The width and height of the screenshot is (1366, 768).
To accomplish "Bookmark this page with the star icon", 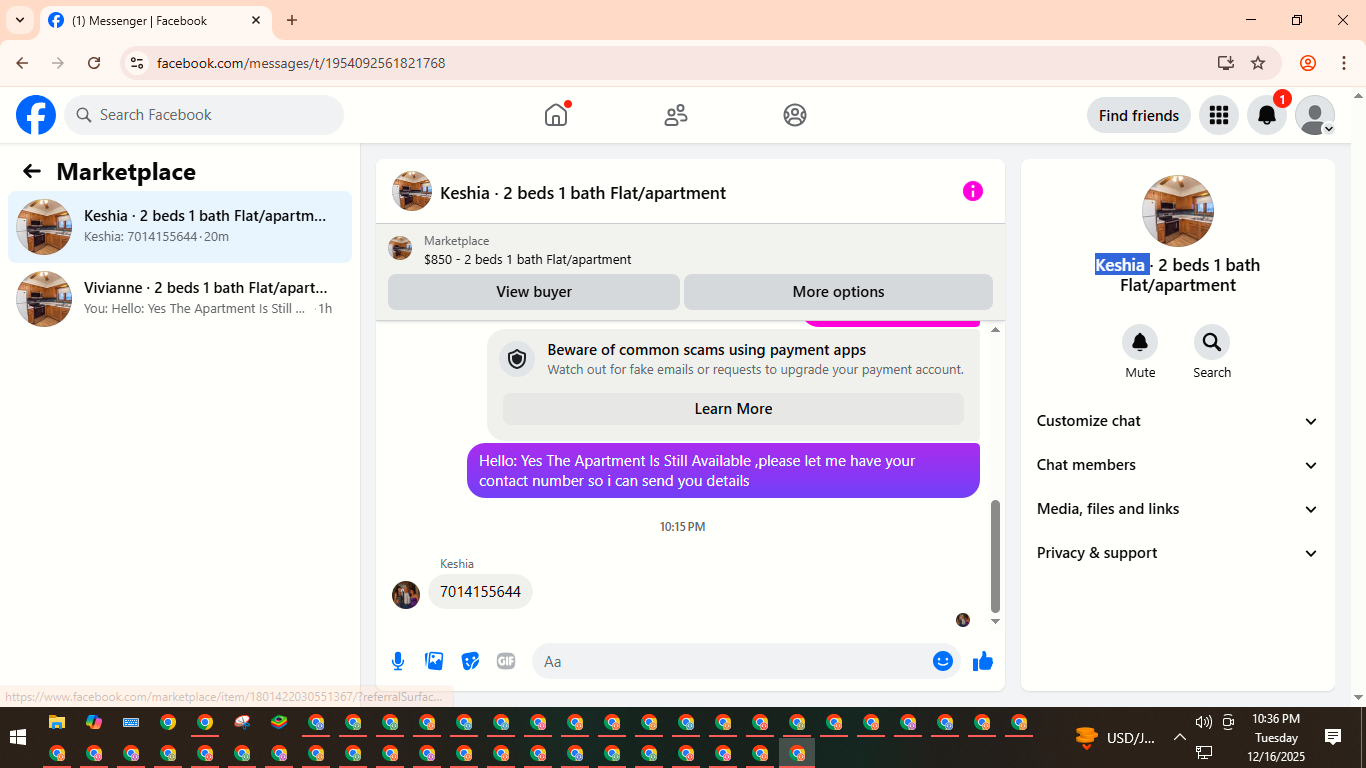I will click(x=1258, y=63).
